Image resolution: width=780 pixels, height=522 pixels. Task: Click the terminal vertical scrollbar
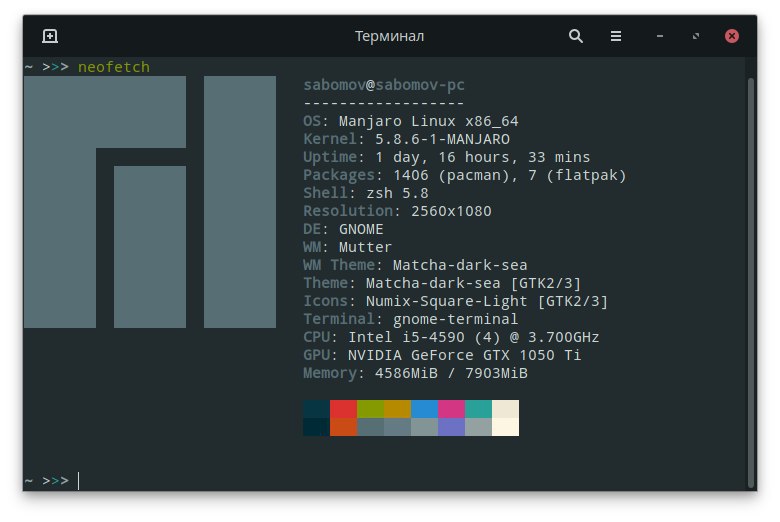(x=751, y=283)
